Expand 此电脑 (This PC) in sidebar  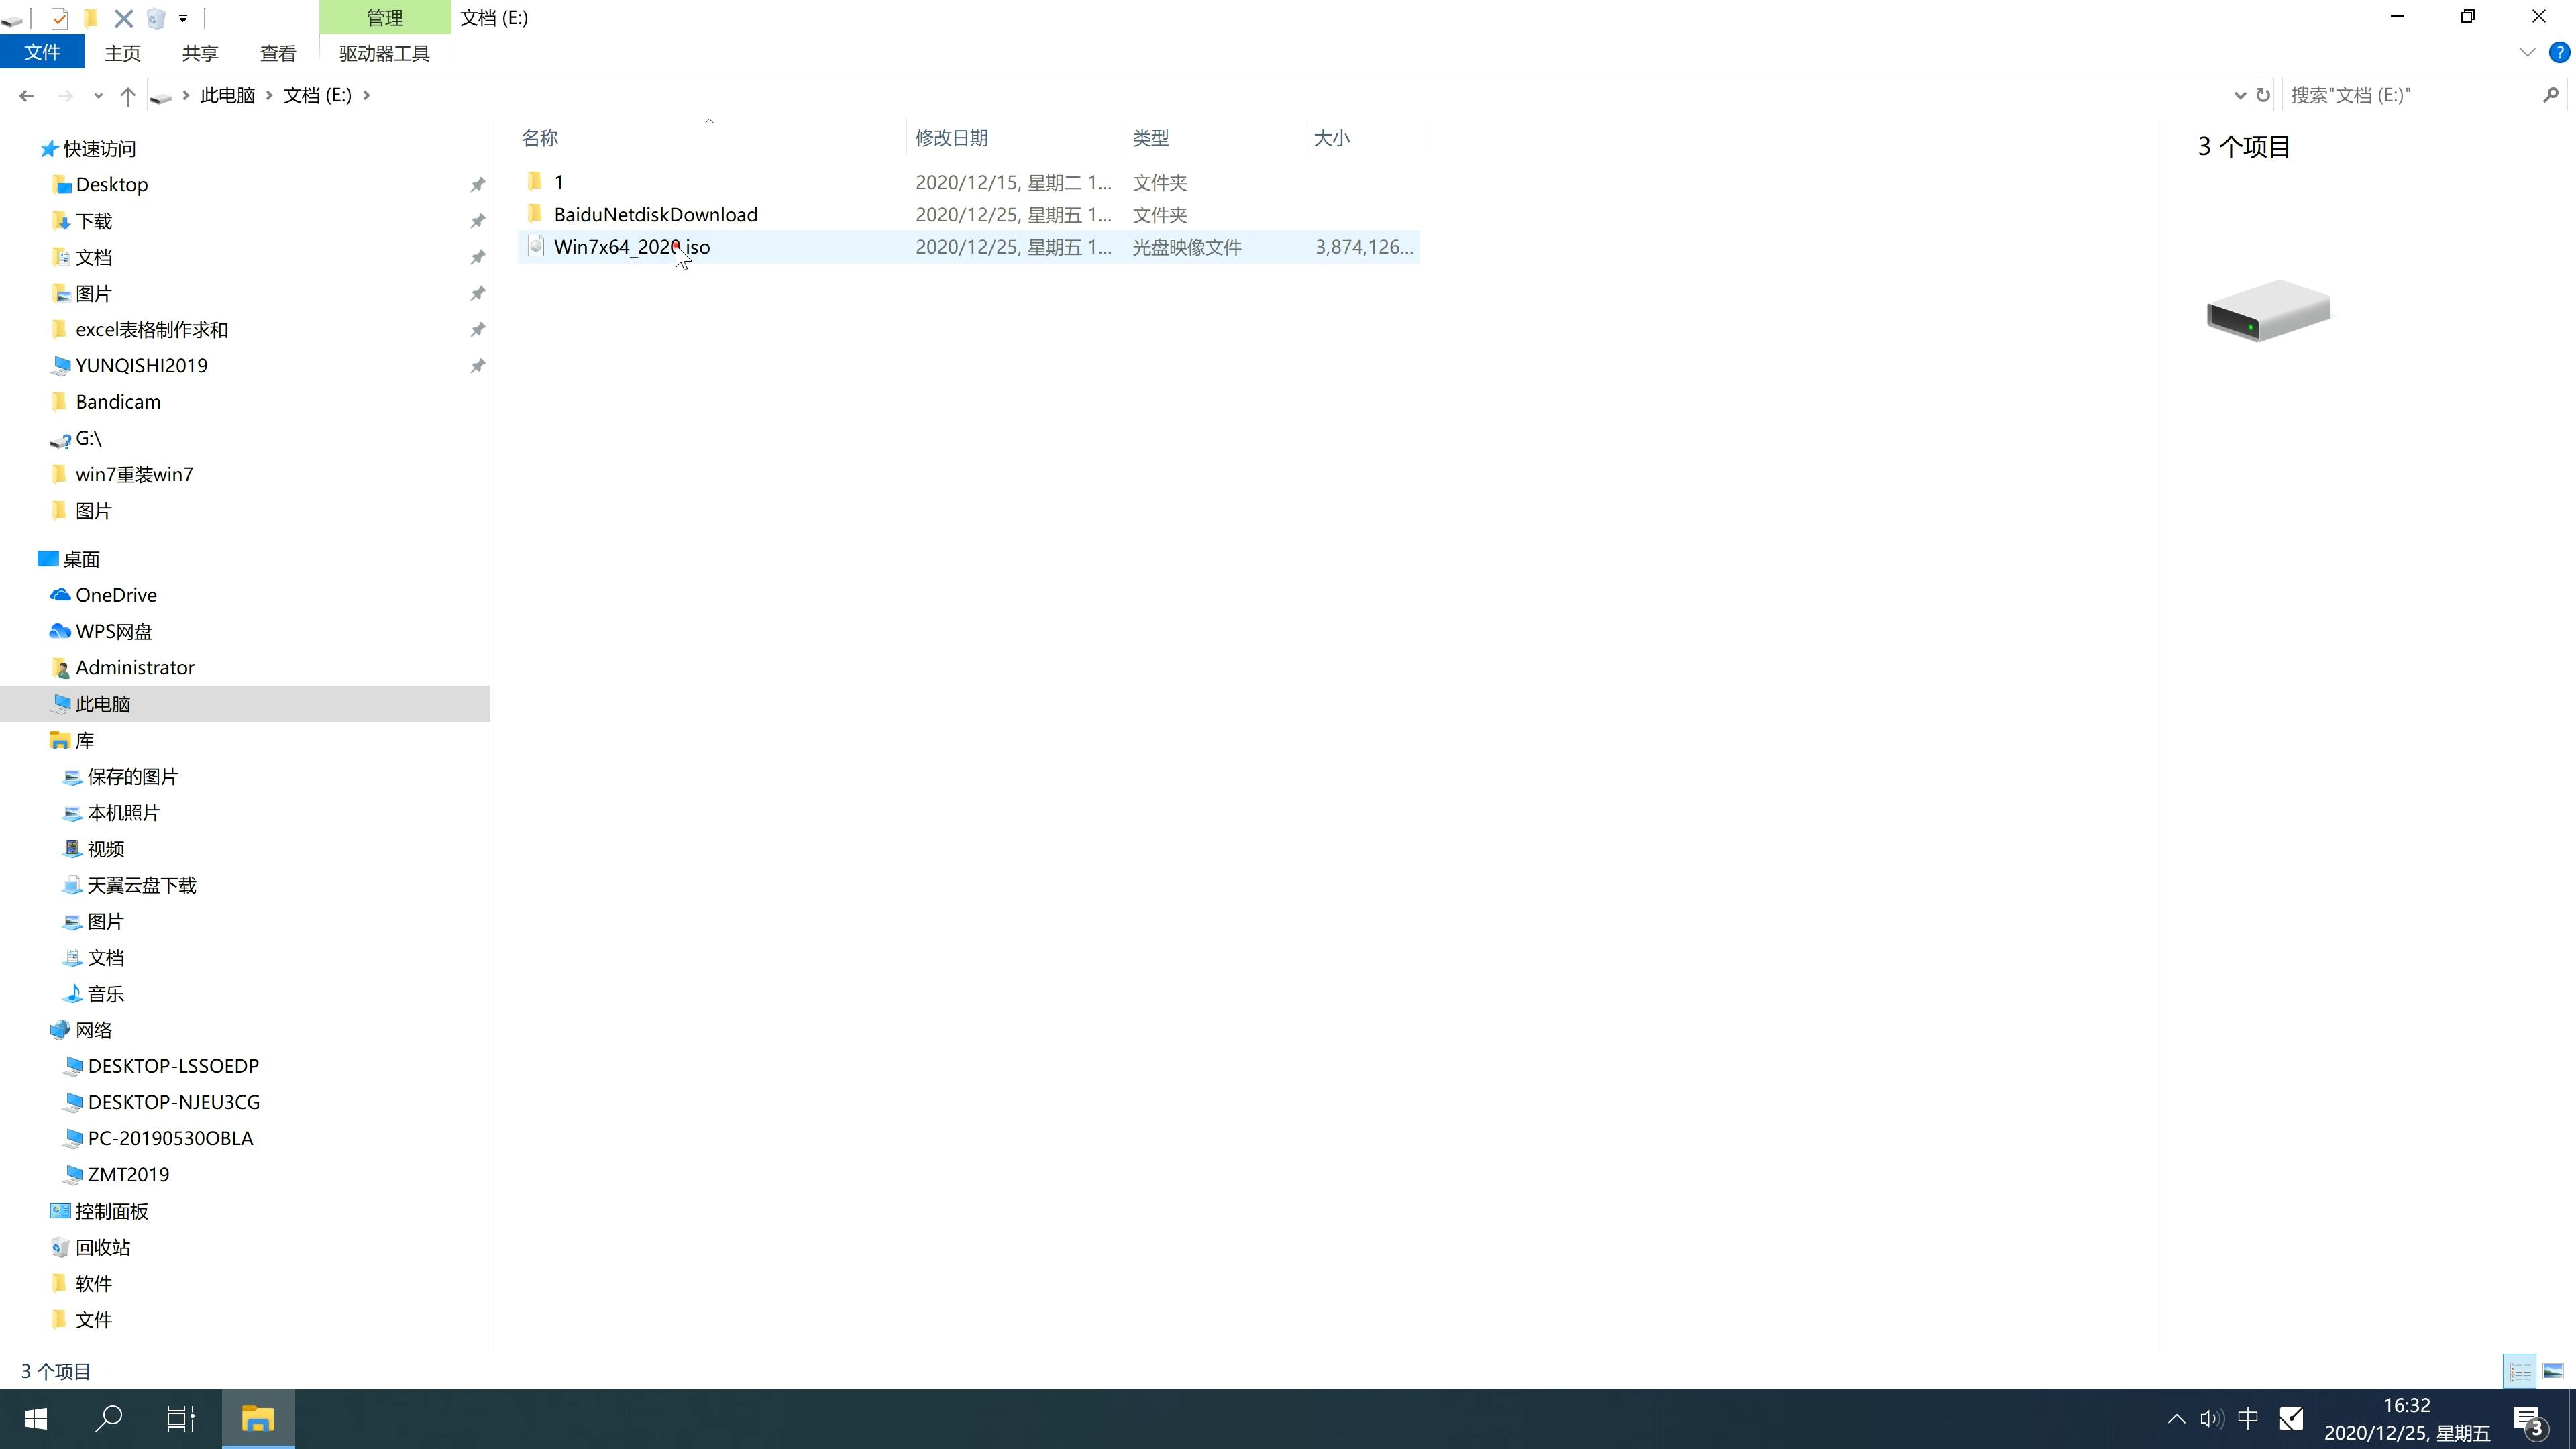point(28,702)
